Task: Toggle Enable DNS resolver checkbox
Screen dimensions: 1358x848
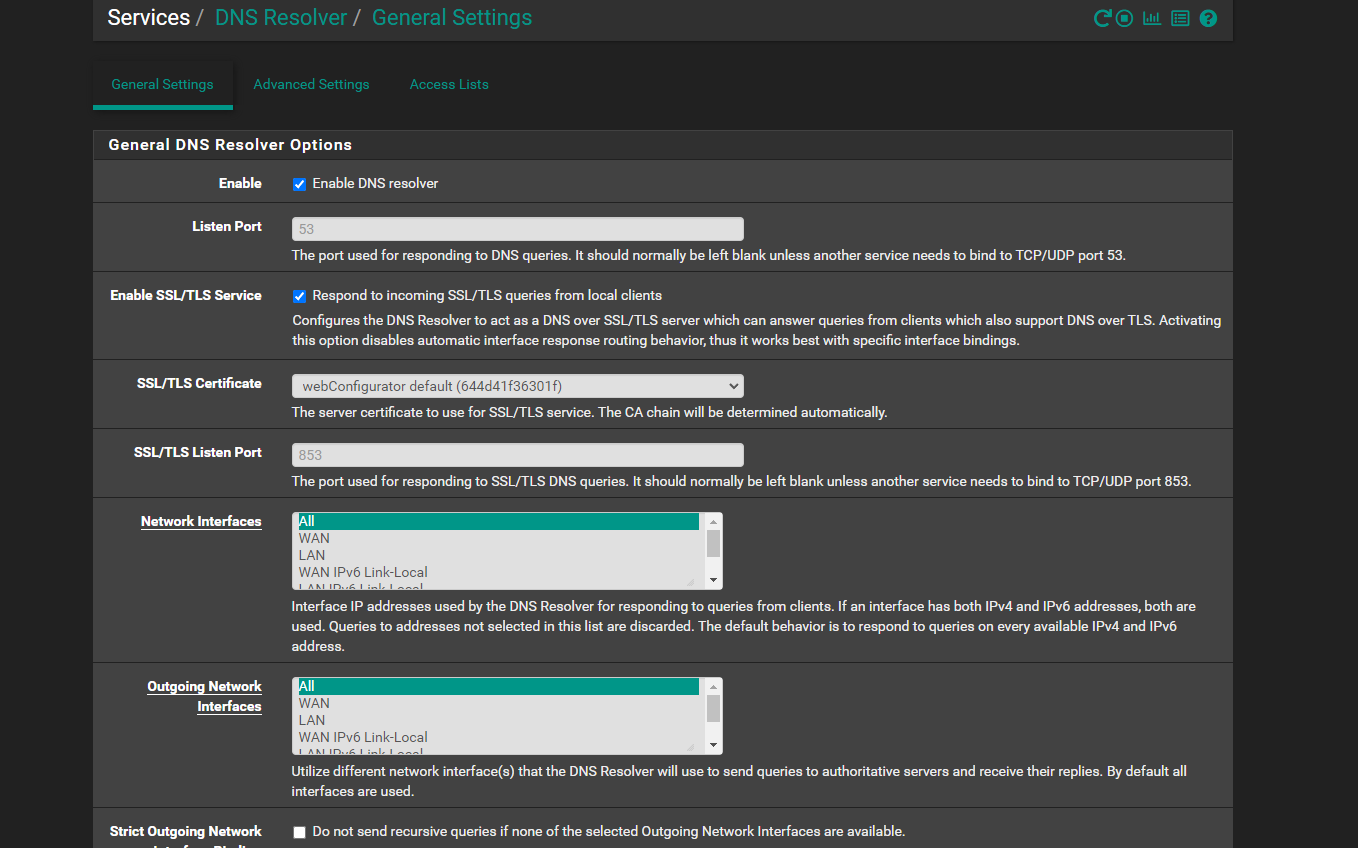Action: tap(299, 184)
